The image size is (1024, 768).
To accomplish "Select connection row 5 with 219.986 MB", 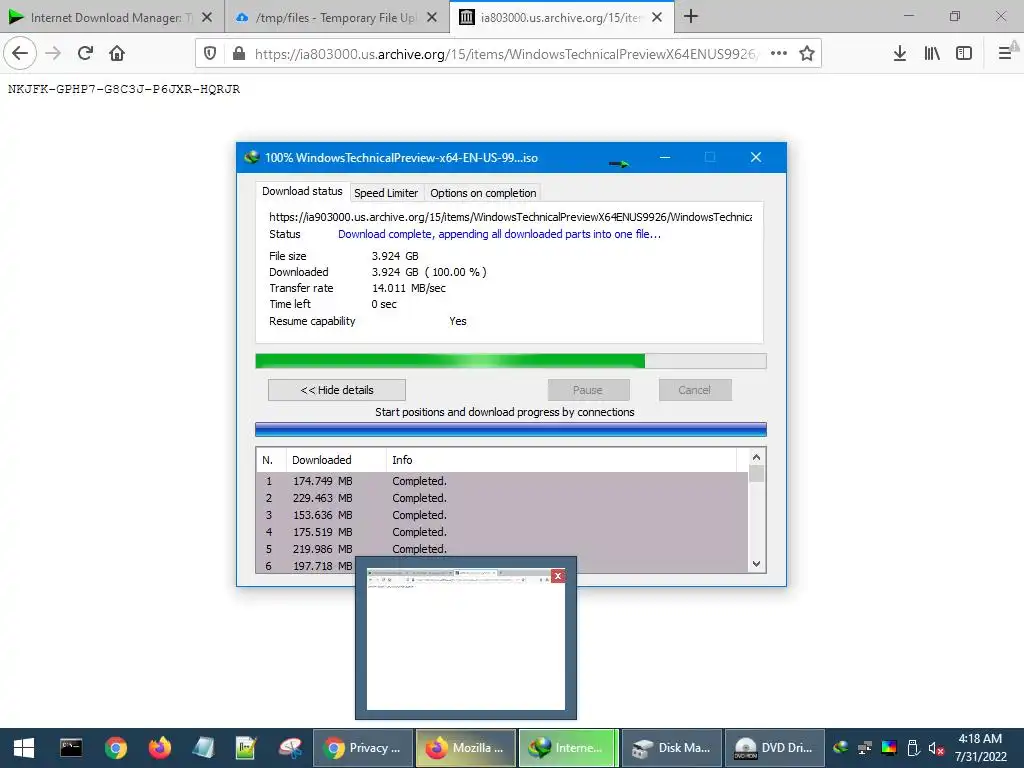I will 502,549.
